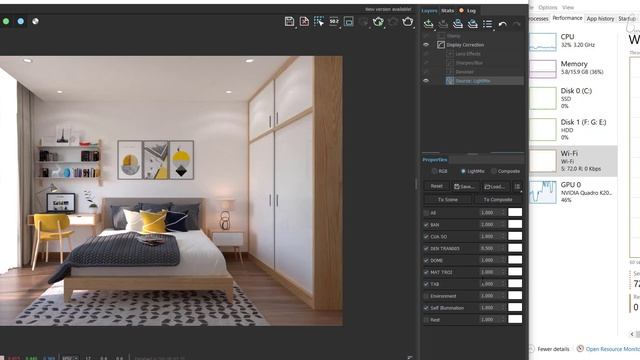Switch to the Log tab
This screenshot has height=360, width=640.
(x=471, y=11)
